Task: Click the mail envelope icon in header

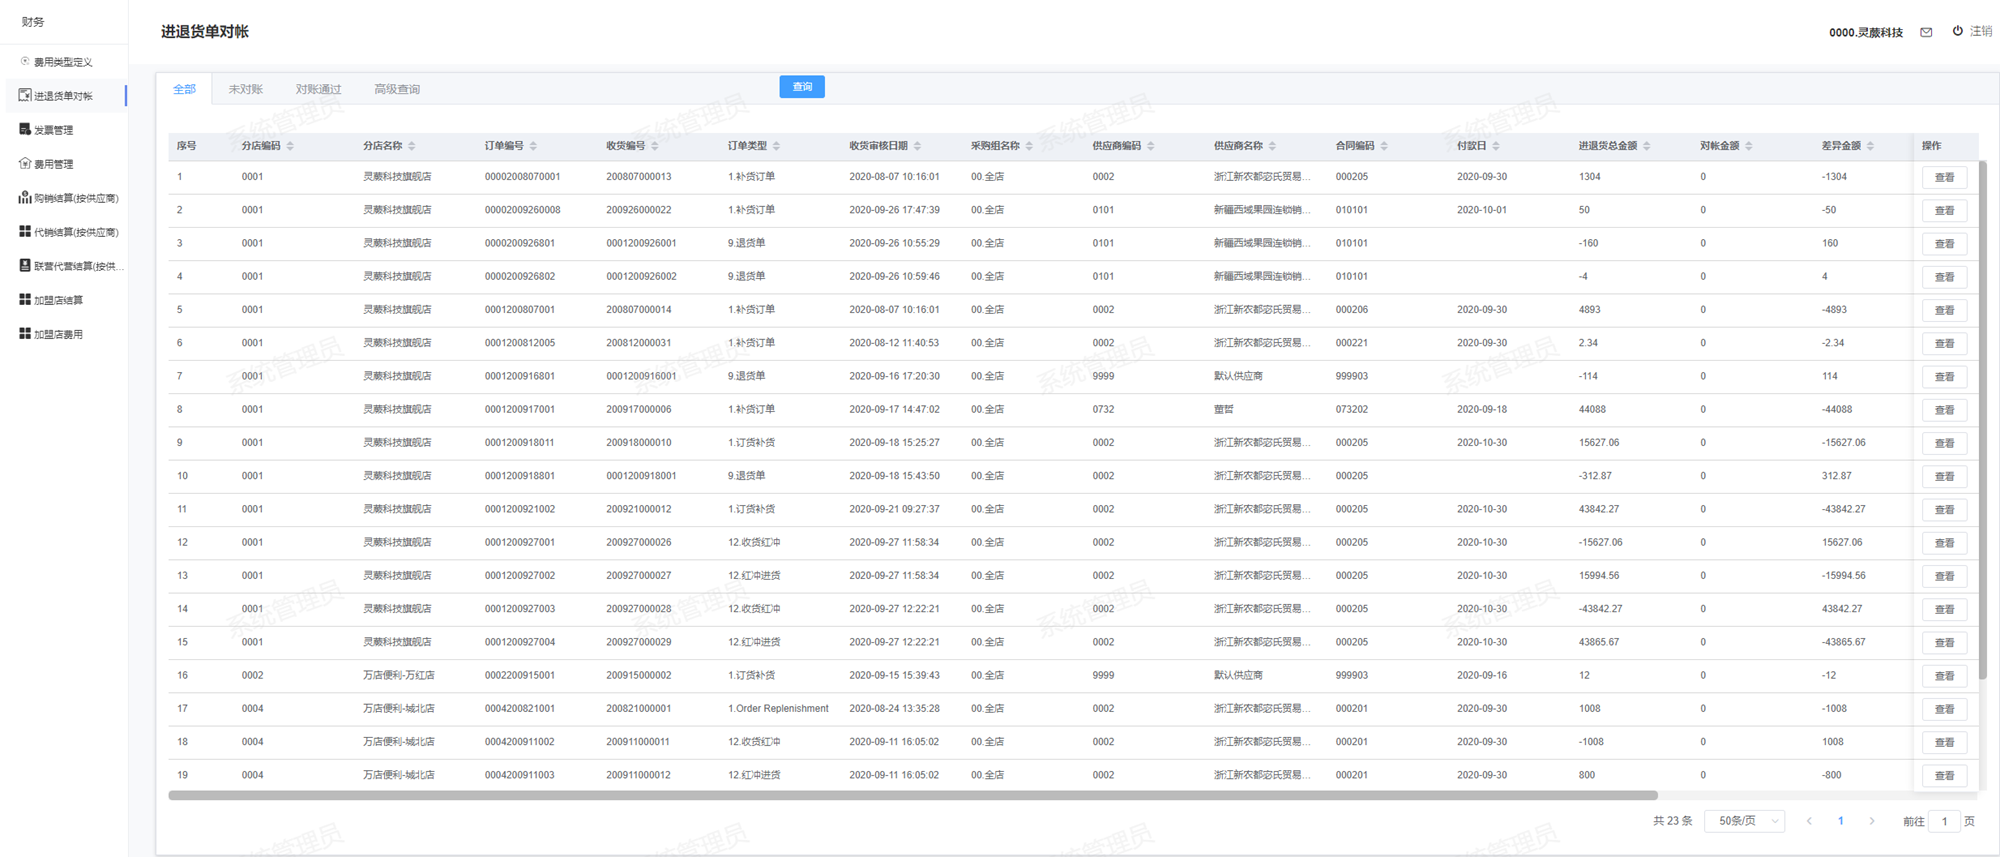Action: coord(1926,32)
